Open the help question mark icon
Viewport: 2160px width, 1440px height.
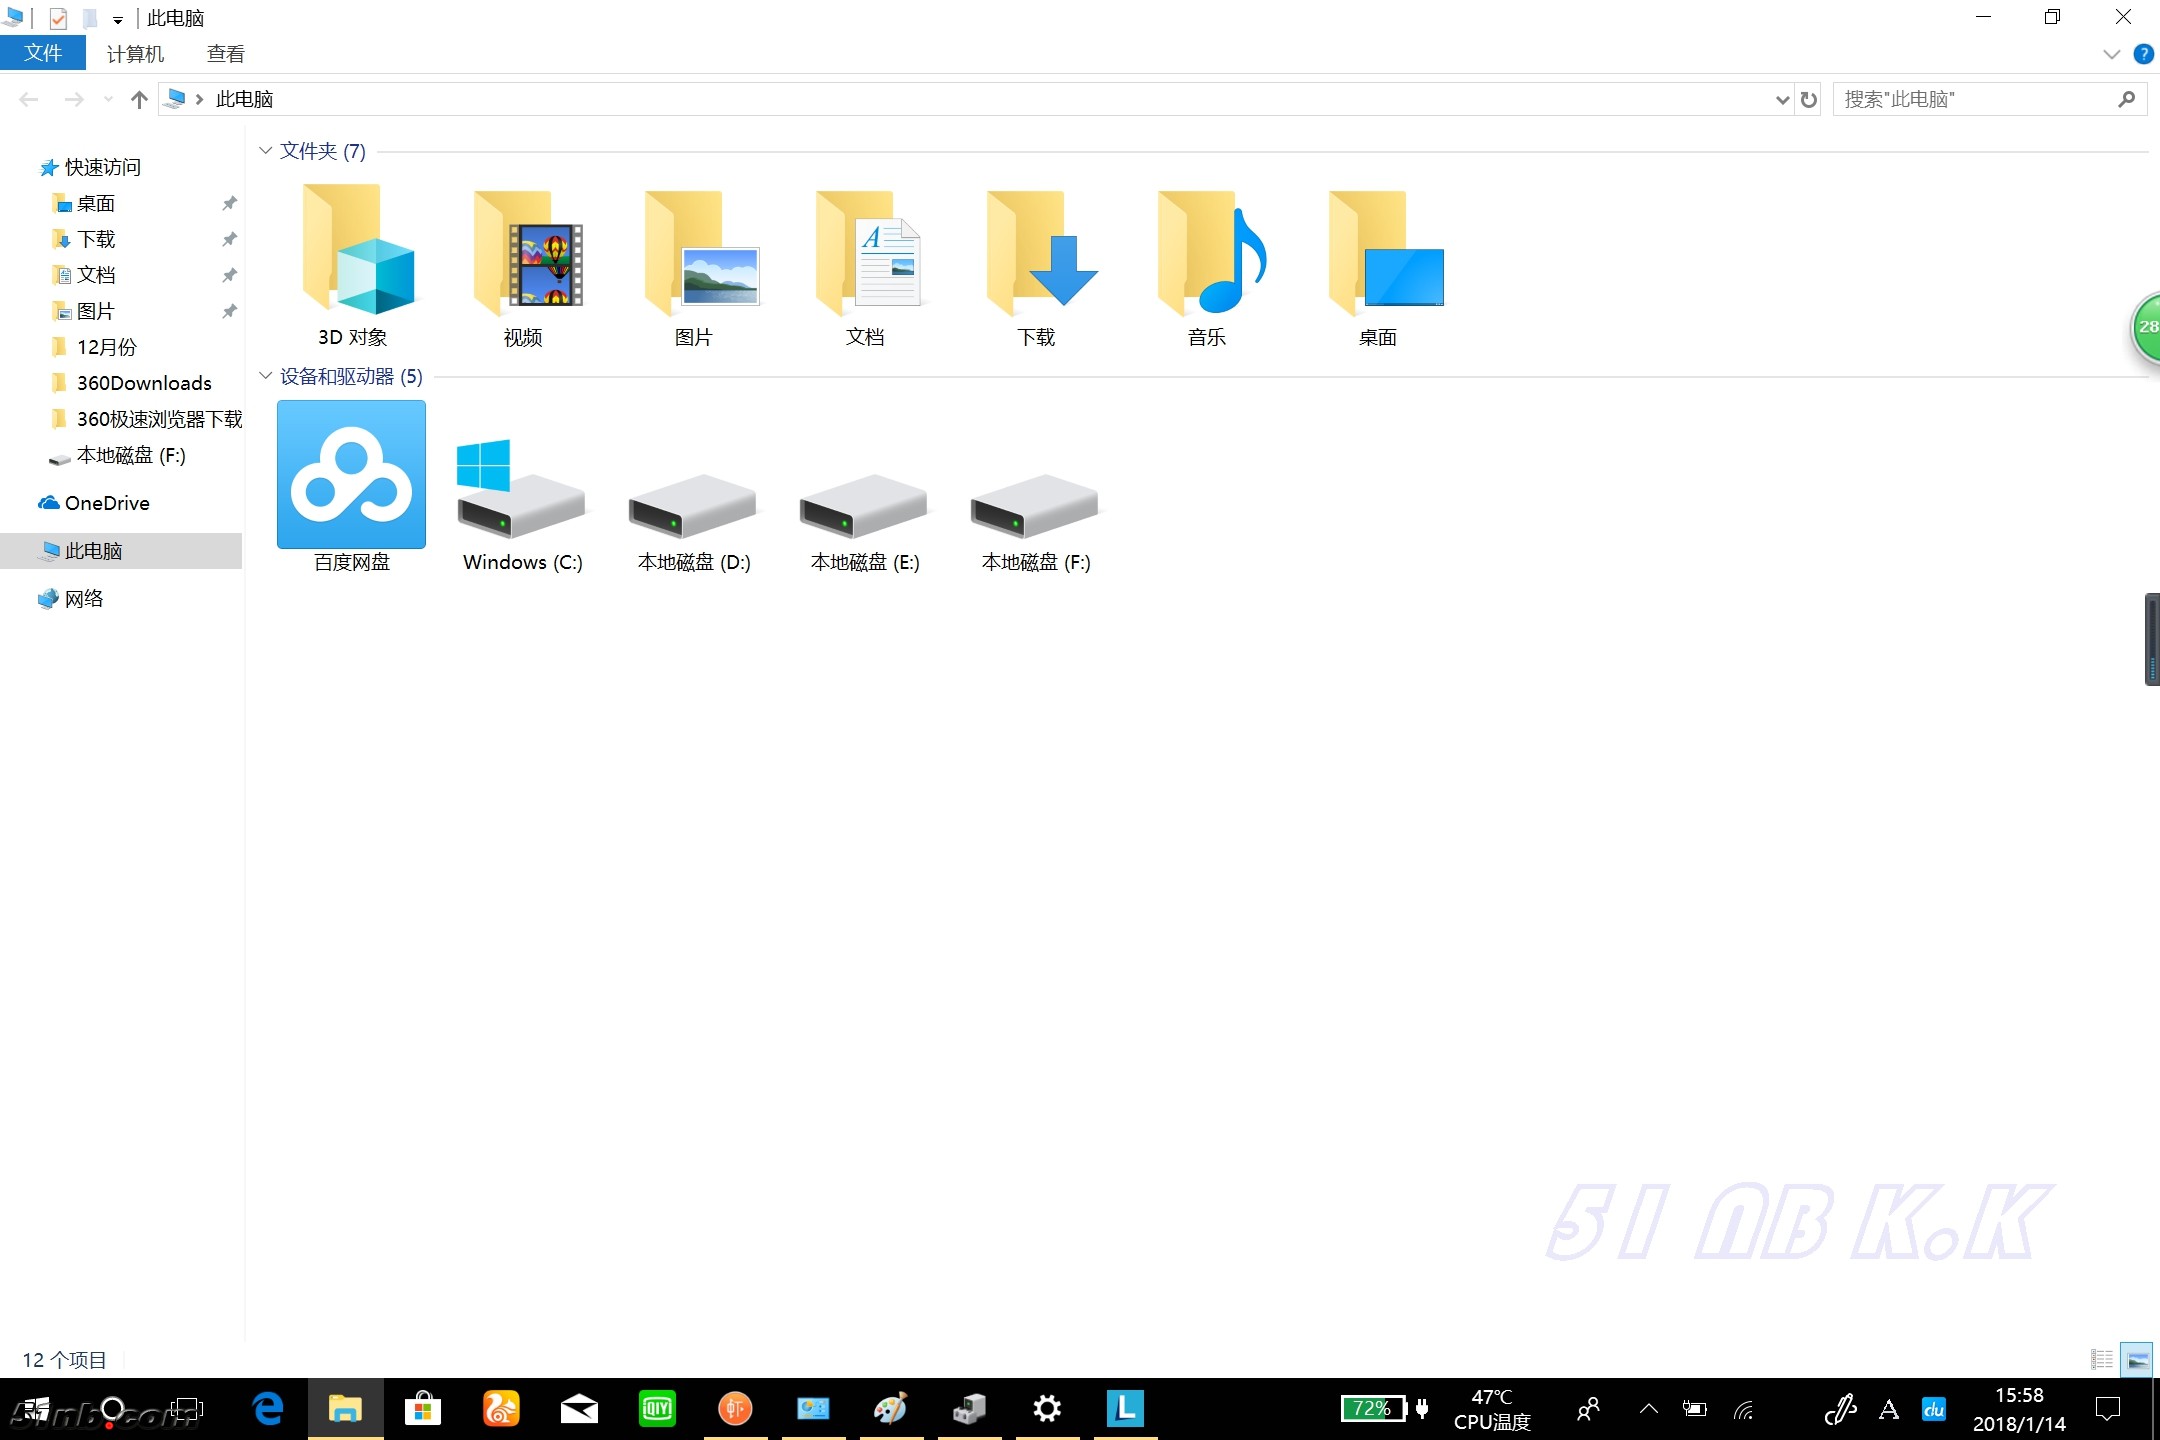coord(2143,54)
